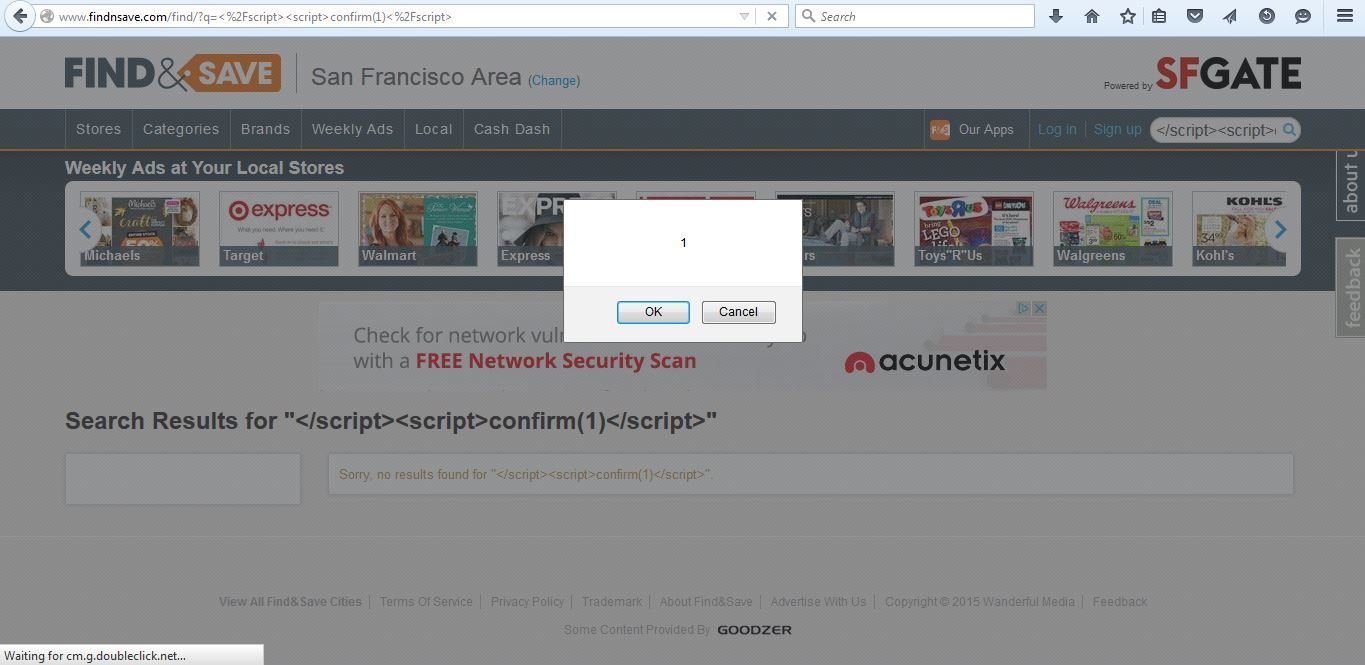
Task: Click the Log in link
Action: 1057,129
